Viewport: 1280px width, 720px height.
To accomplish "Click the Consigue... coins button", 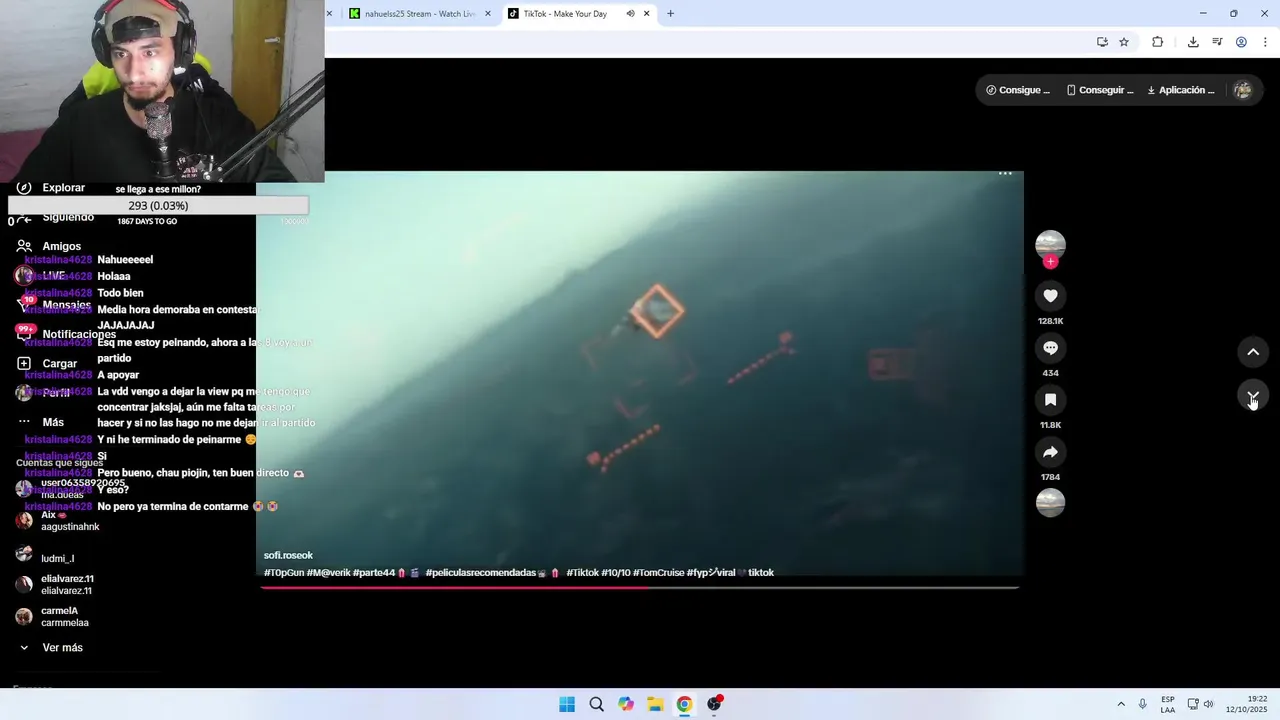I will pos(1018,90).
